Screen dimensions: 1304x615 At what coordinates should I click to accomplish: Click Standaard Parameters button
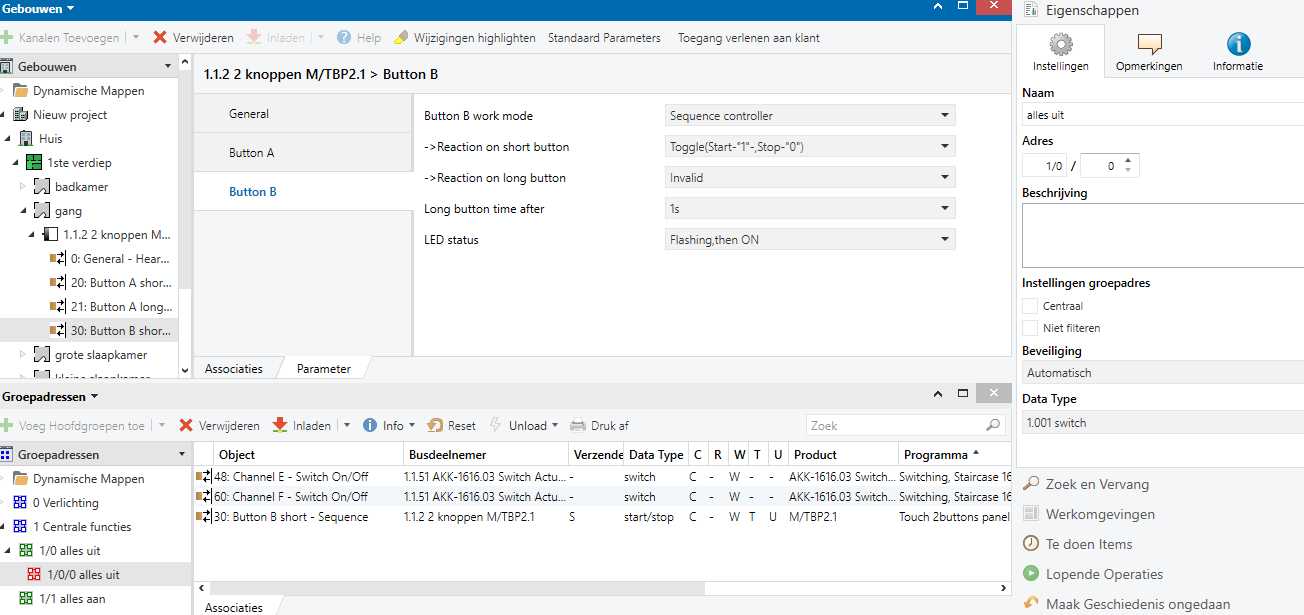[604, 38]
